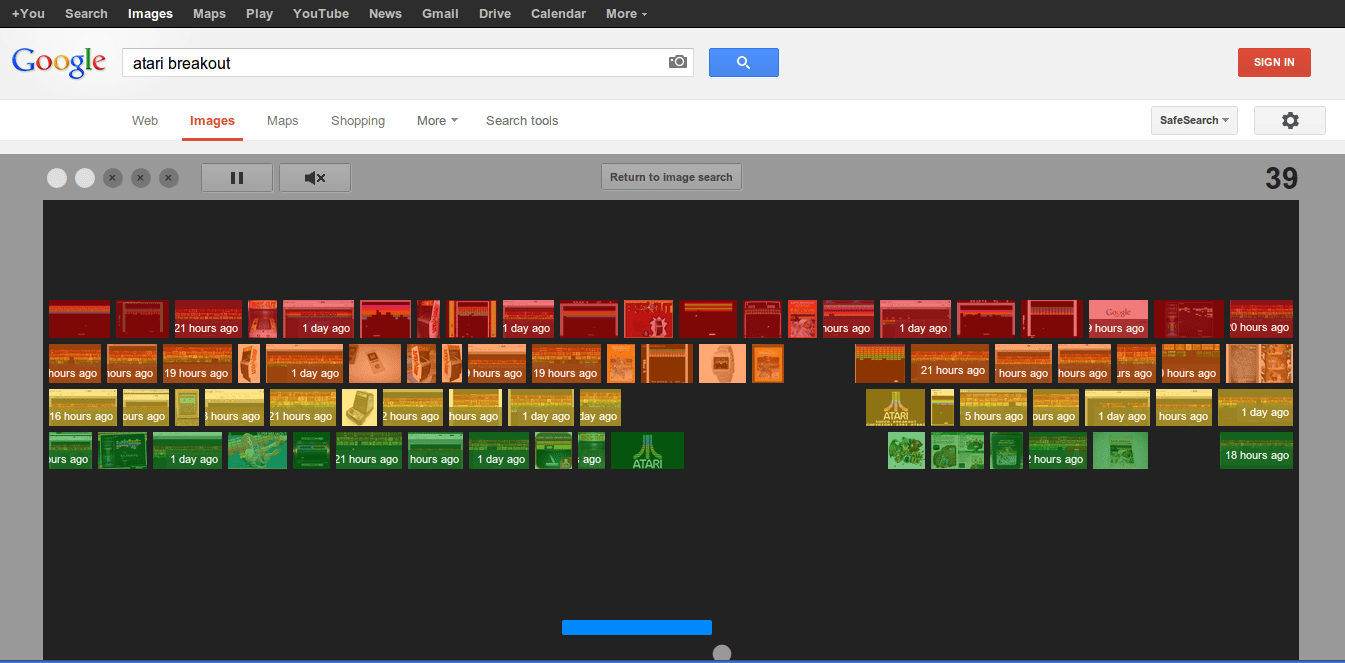Select the Shopping tab
Viewport: 1345px width, 663px height.
(x=358, y=121)
